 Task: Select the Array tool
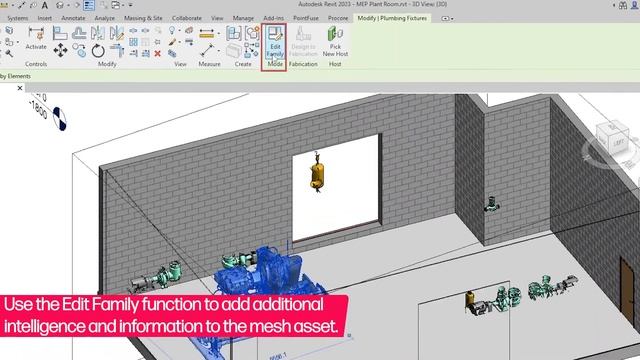click(x=133, y=42)
